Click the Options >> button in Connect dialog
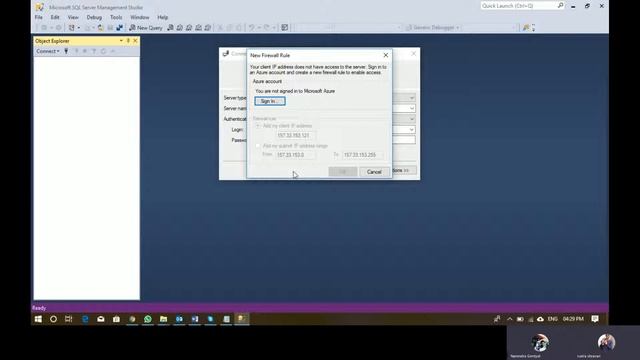Image resolution: width=640 pixels, height=360 pixels. (x=404, y=170)
